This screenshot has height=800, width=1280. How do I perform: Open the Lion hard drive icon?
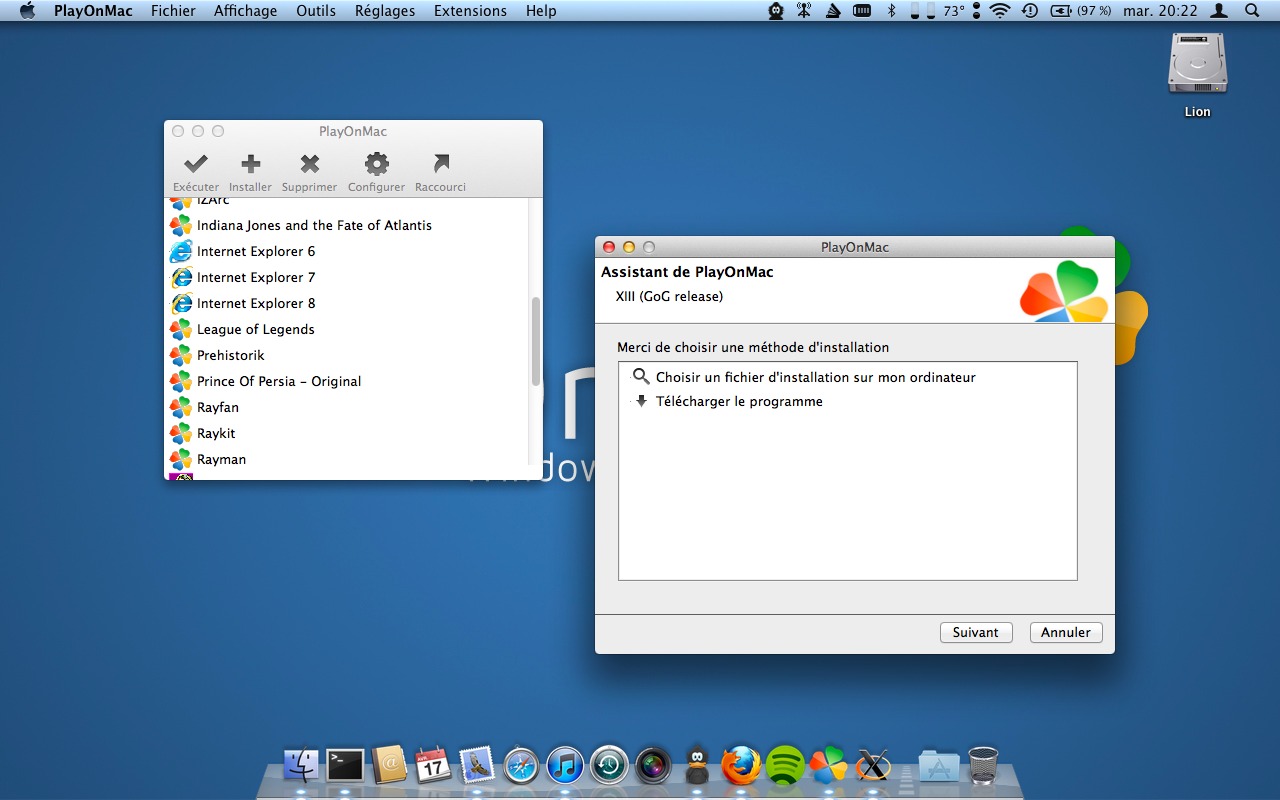pos(1197,68)
